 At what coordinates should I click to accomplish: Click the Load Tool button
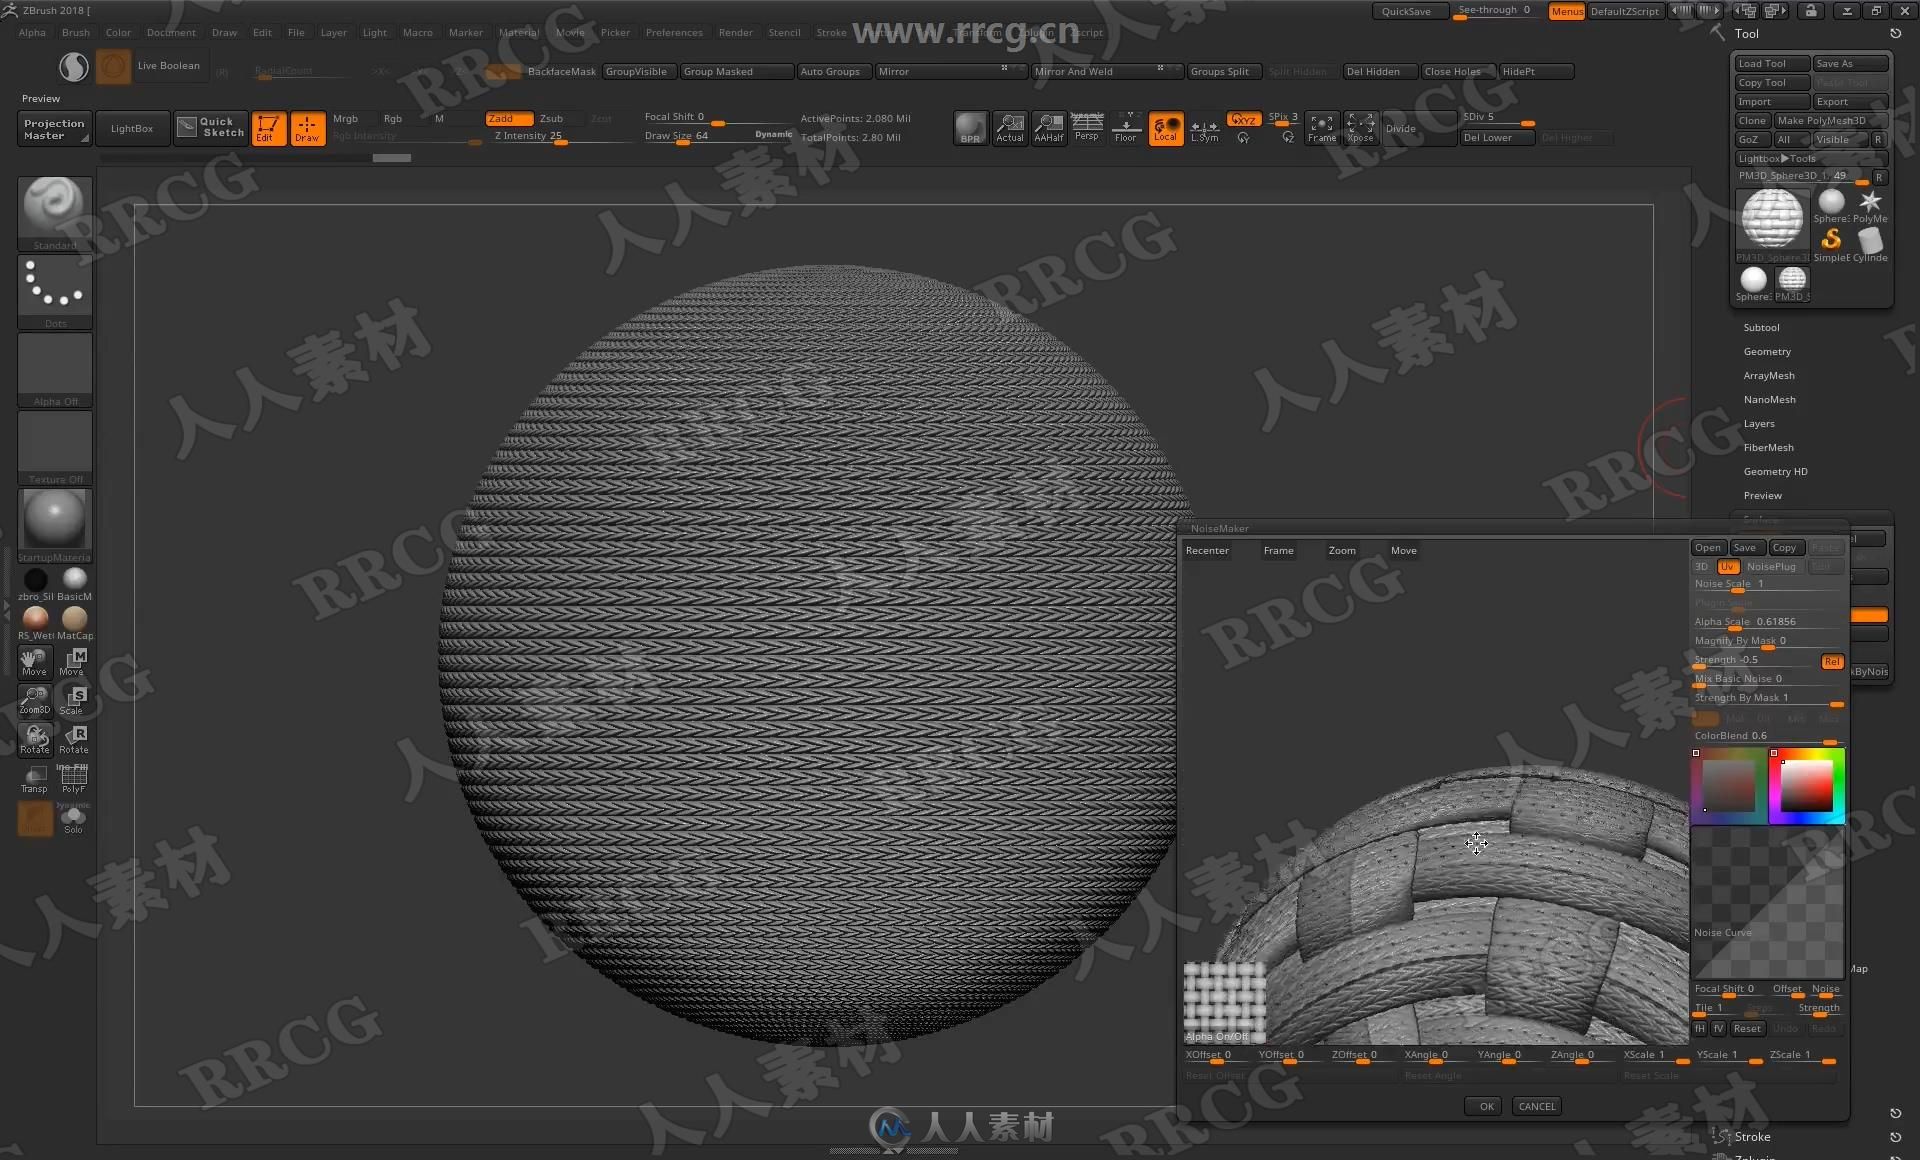pos(1772,63)
